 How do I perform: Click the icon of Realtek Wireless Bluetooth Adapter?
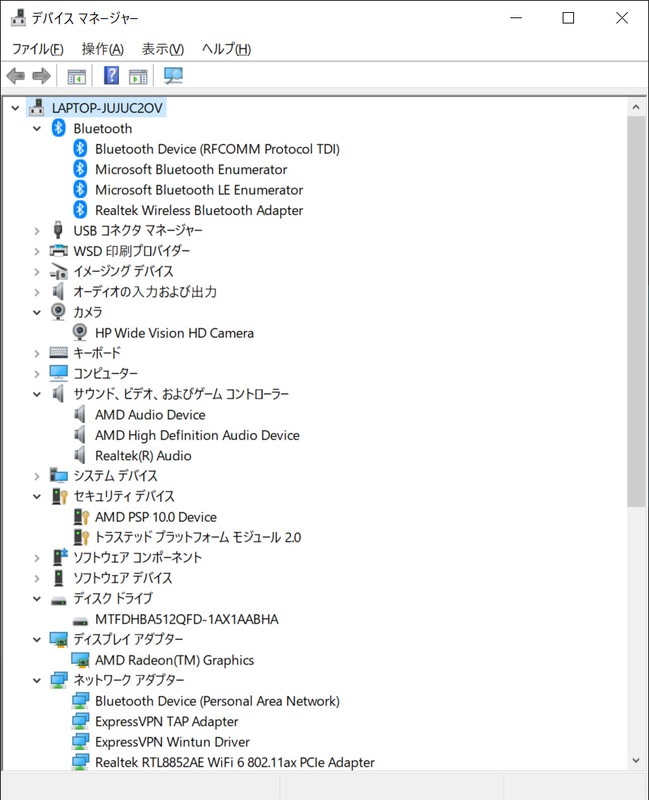80,210
